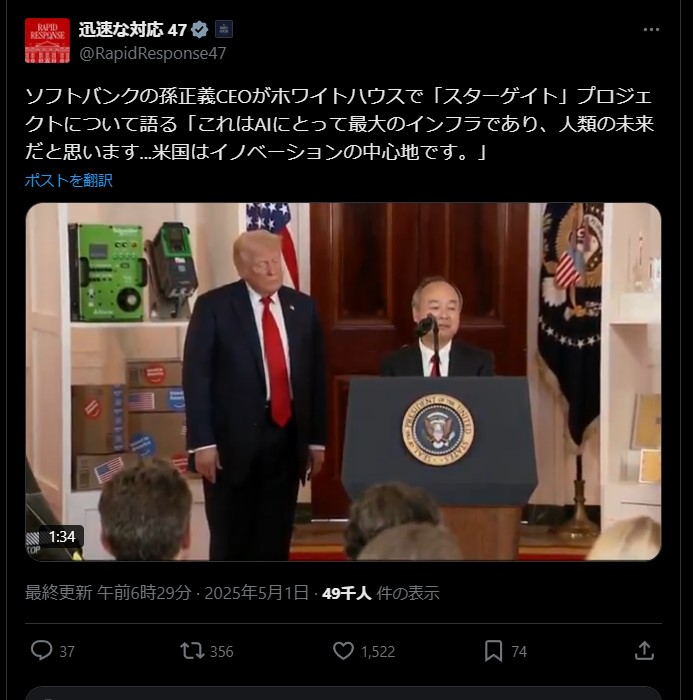The height and width of the screenshot is (700, 693).
Task: Bookmark the post with bookmark icon
Action: 493,651
